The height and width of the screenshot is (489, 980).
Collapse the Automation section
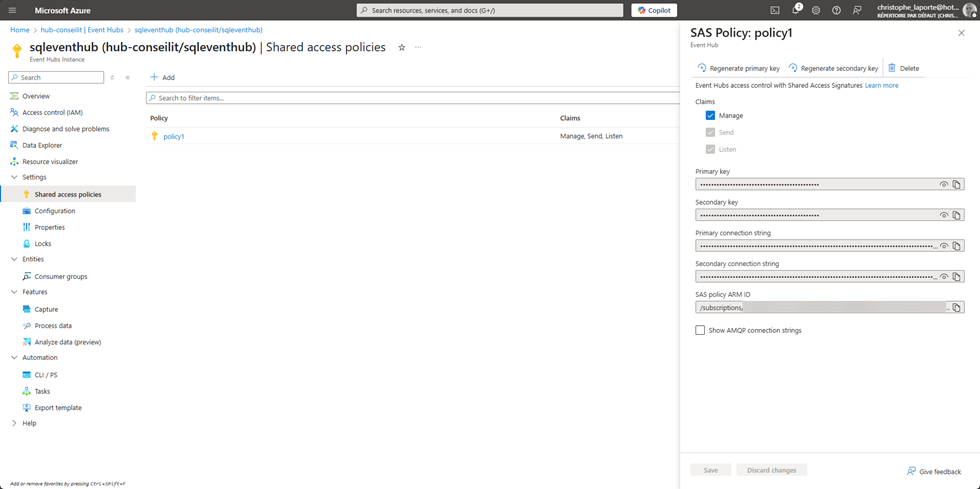click(15, 358)
